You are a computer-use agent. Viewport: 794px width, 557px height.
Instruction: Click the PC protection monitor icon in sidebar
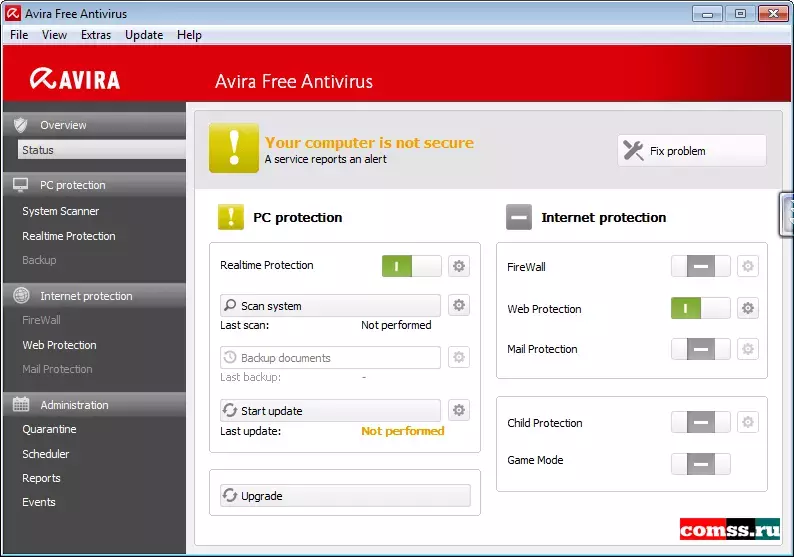click(x=21, y=185)
